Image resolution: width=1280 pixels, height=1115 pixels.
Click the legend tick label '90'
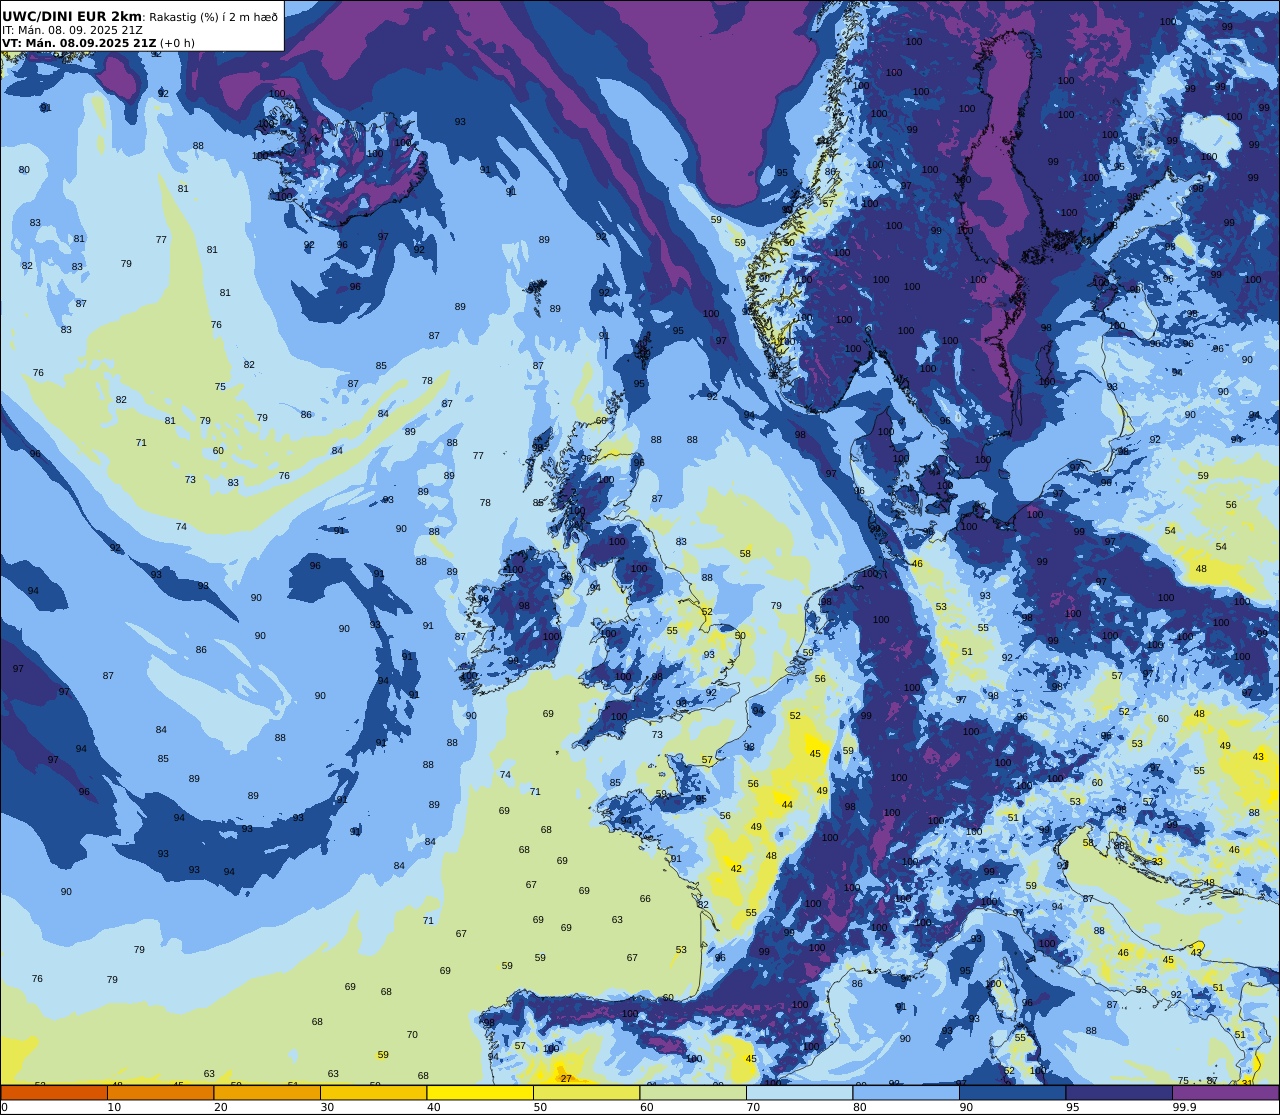coord(966,1107)
